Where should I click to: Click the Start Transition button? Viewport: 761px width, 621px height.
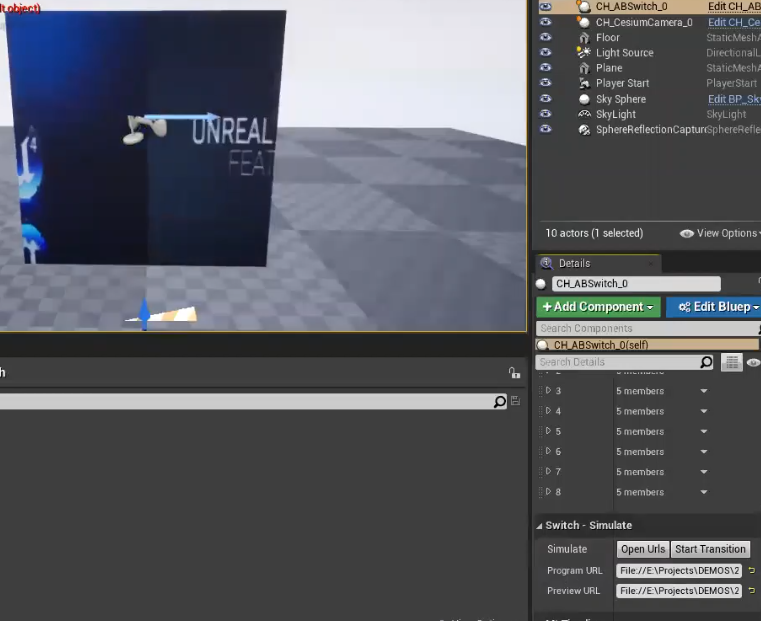coord(710,549)
